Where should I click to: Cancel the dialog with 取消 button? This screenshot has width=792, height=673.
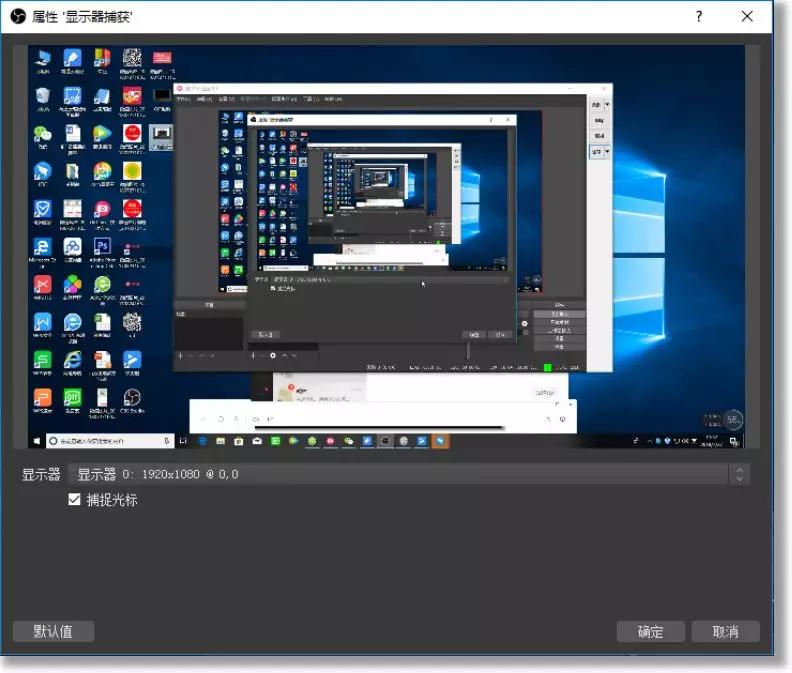[x=725, y=632]
